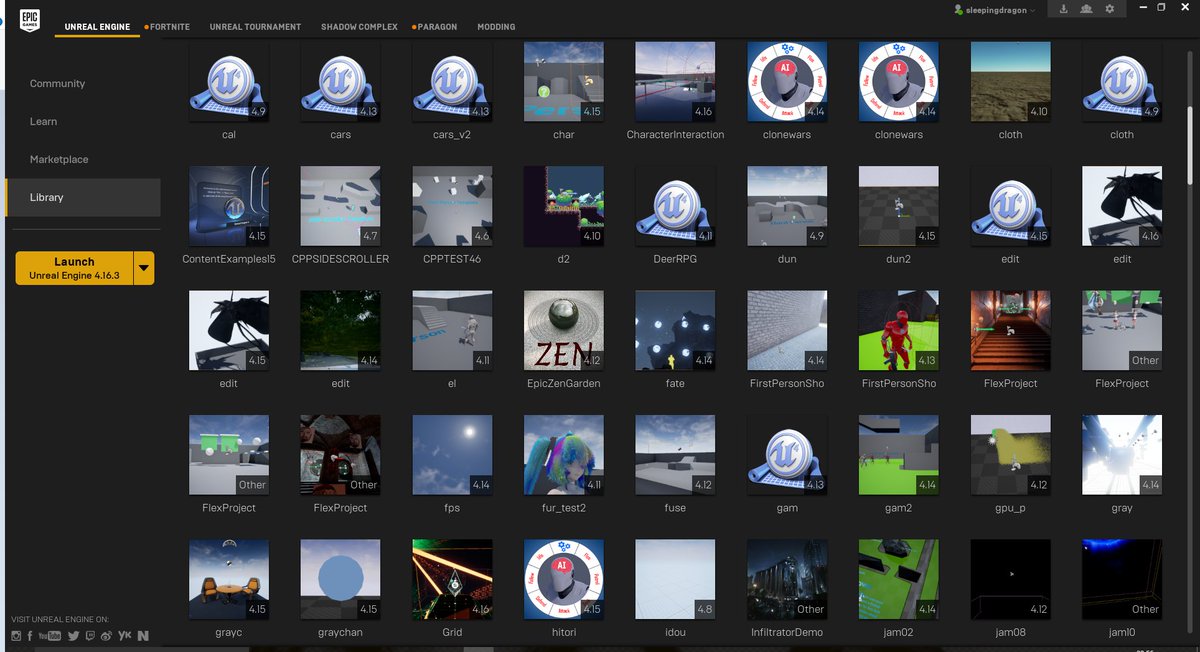Select the Library sidebar item
Image resolution: width=1200 pixels, height=652 pixels.
pos(83,197)
